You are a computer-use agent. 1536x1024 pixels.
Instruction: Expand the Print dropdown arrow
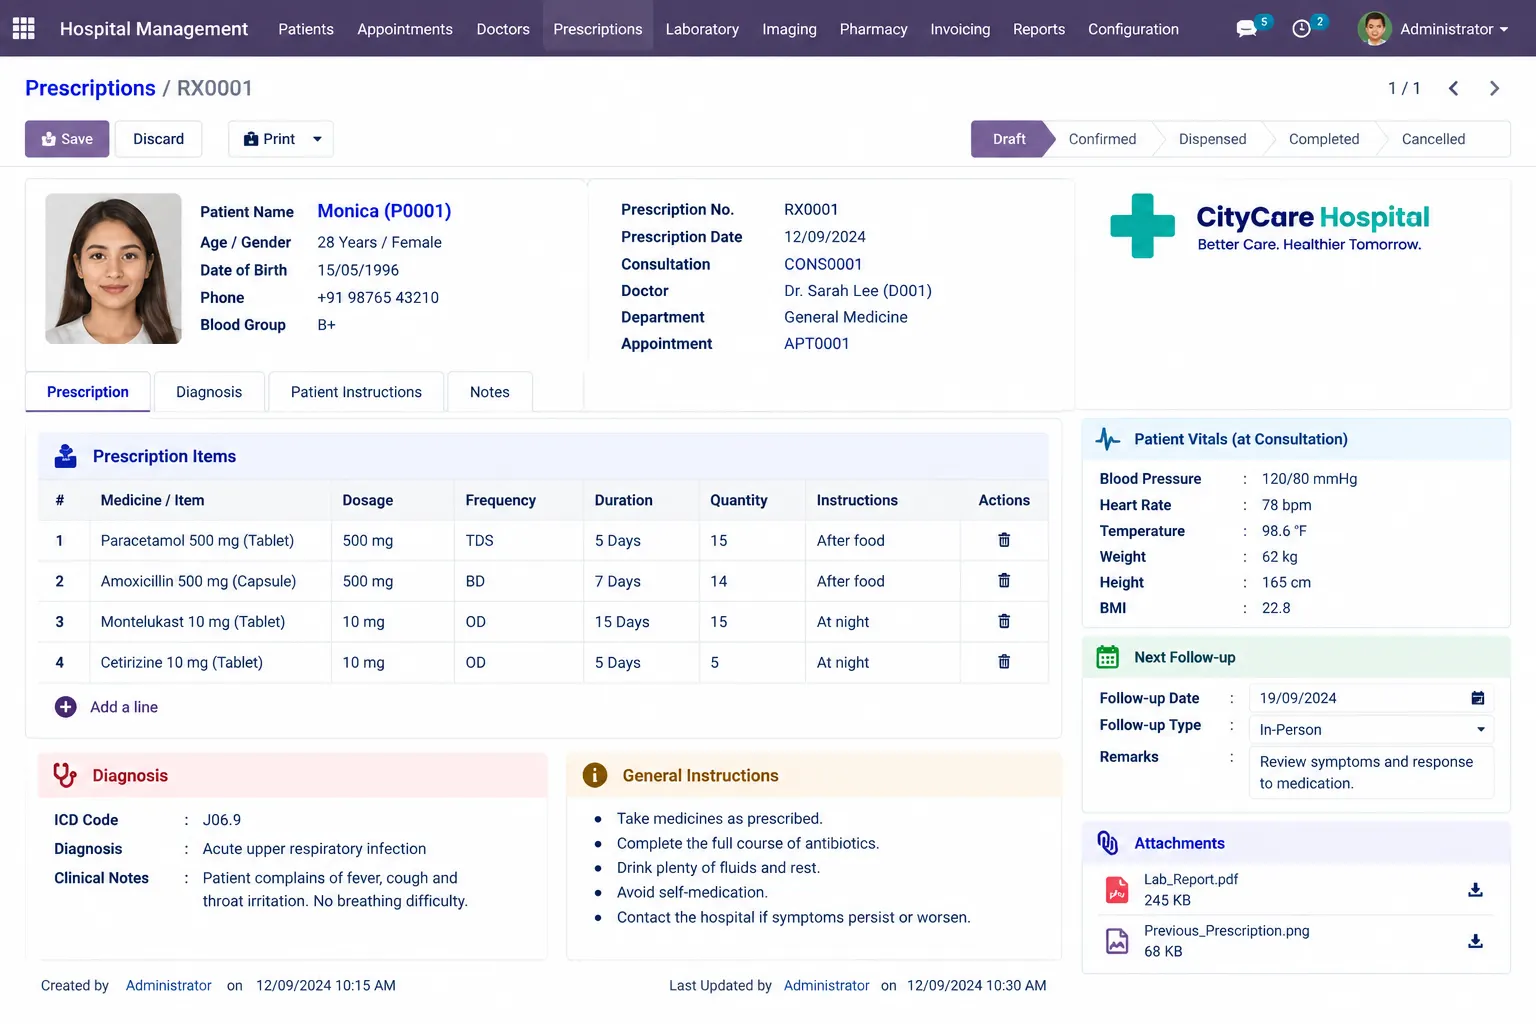click(317, 139)
